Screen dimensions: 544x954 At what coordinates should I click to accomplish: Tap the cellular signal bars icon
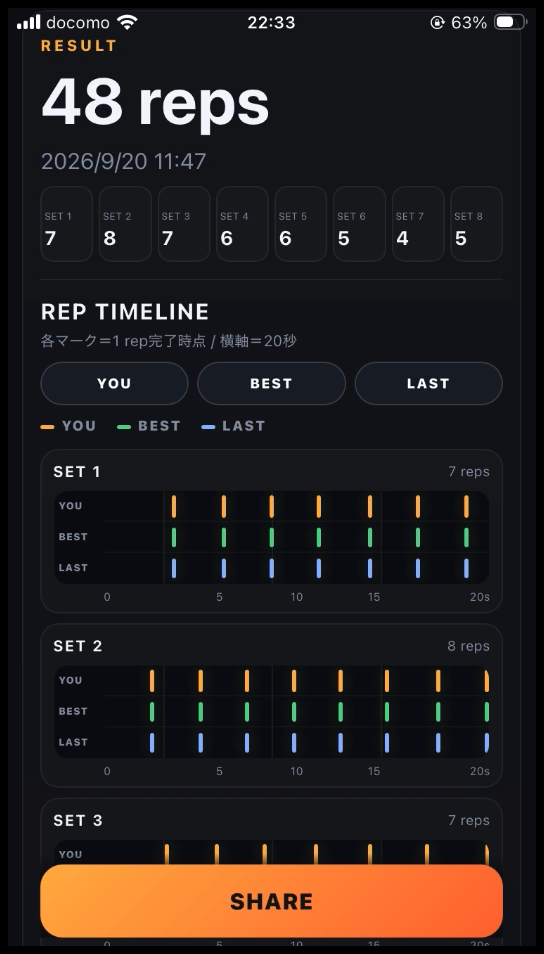[29, 23]
